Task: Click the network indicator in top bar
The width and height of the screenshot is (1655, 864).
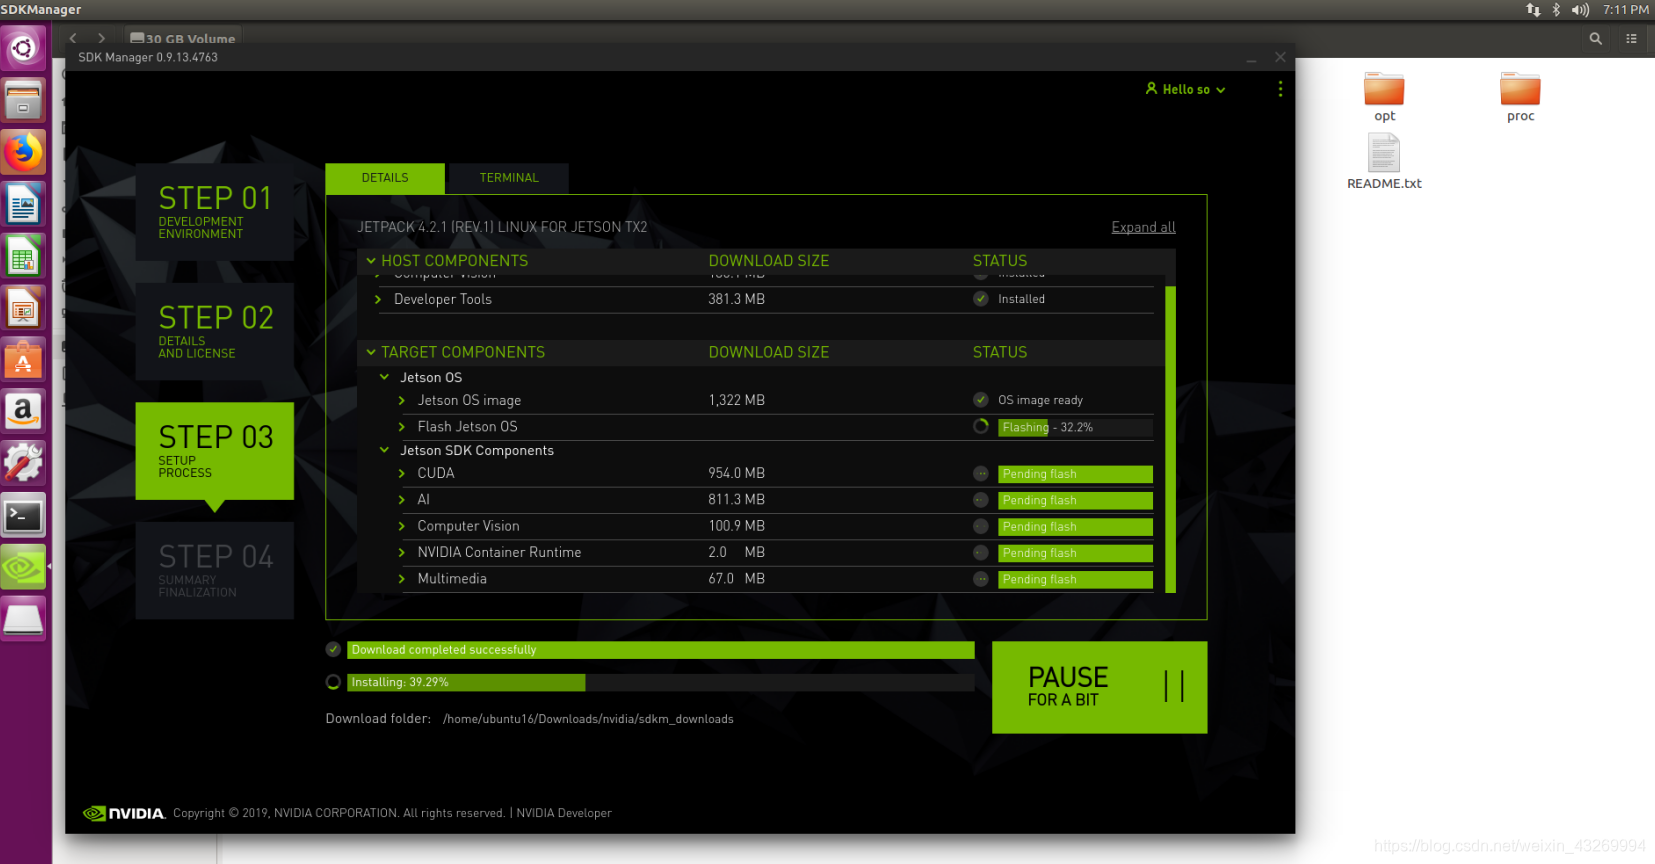Action: [x=1533, y=10]
